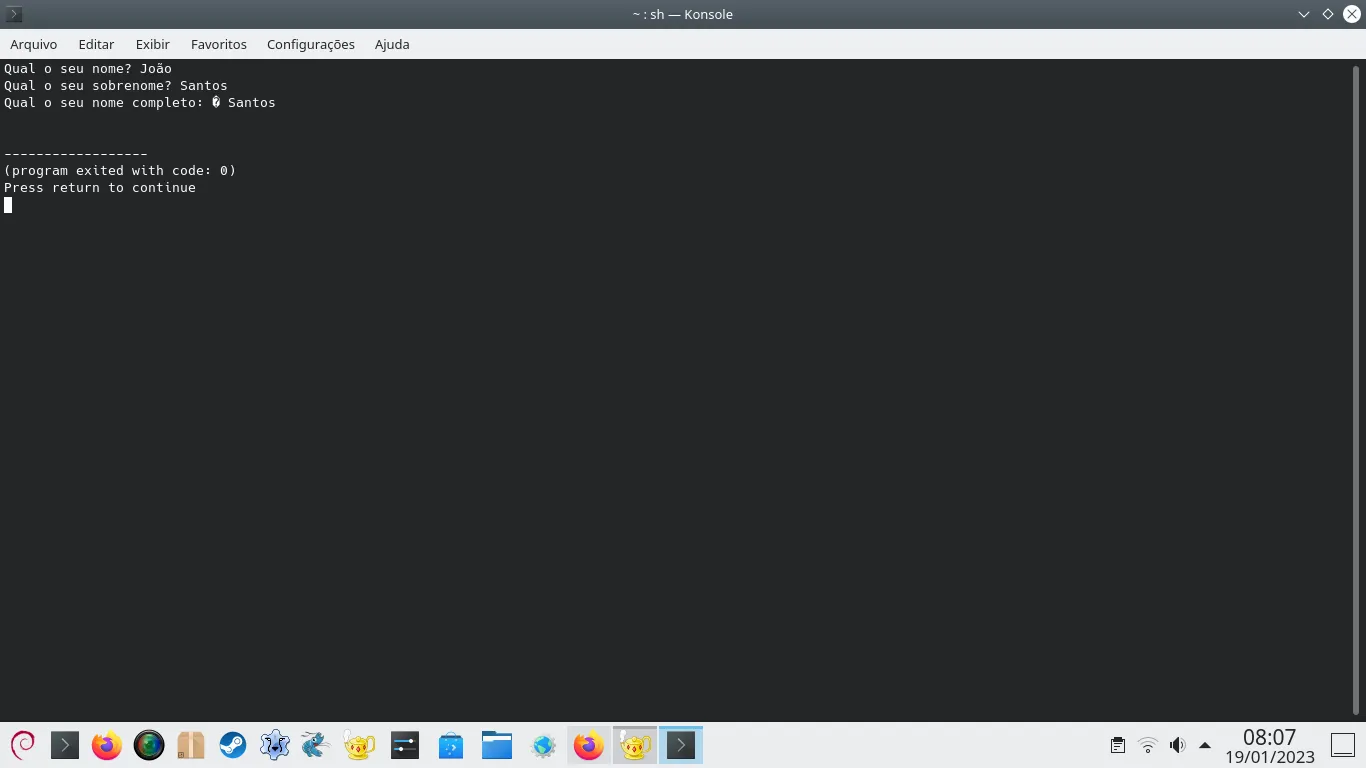Open the volume speaker control
The image size is (1366, 768).
click(x=1177, y=745)
